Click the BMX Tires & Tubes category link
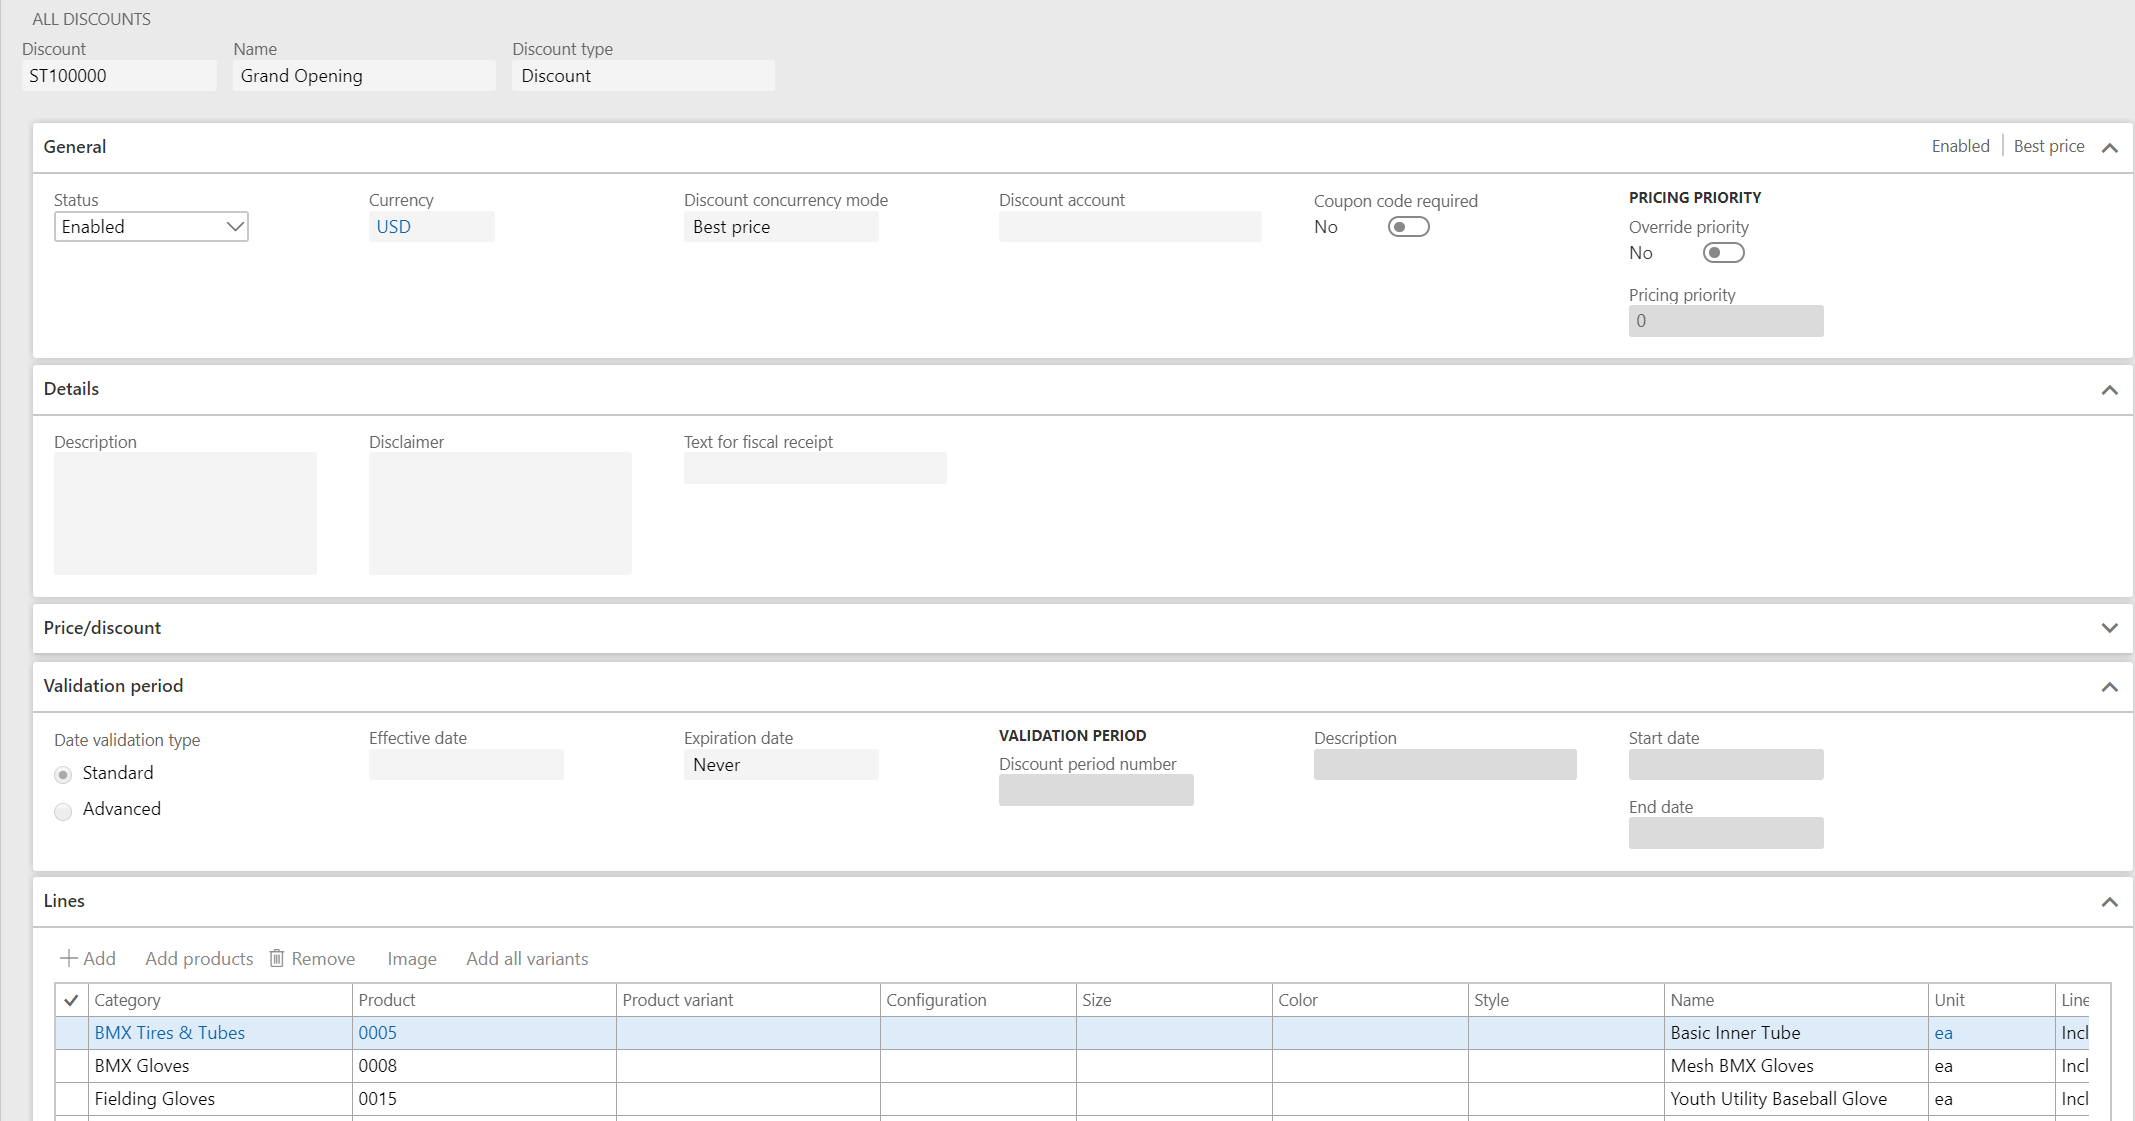Image resolution: width=2135 pixels, height=1121 pixels. coord(168,1032)
